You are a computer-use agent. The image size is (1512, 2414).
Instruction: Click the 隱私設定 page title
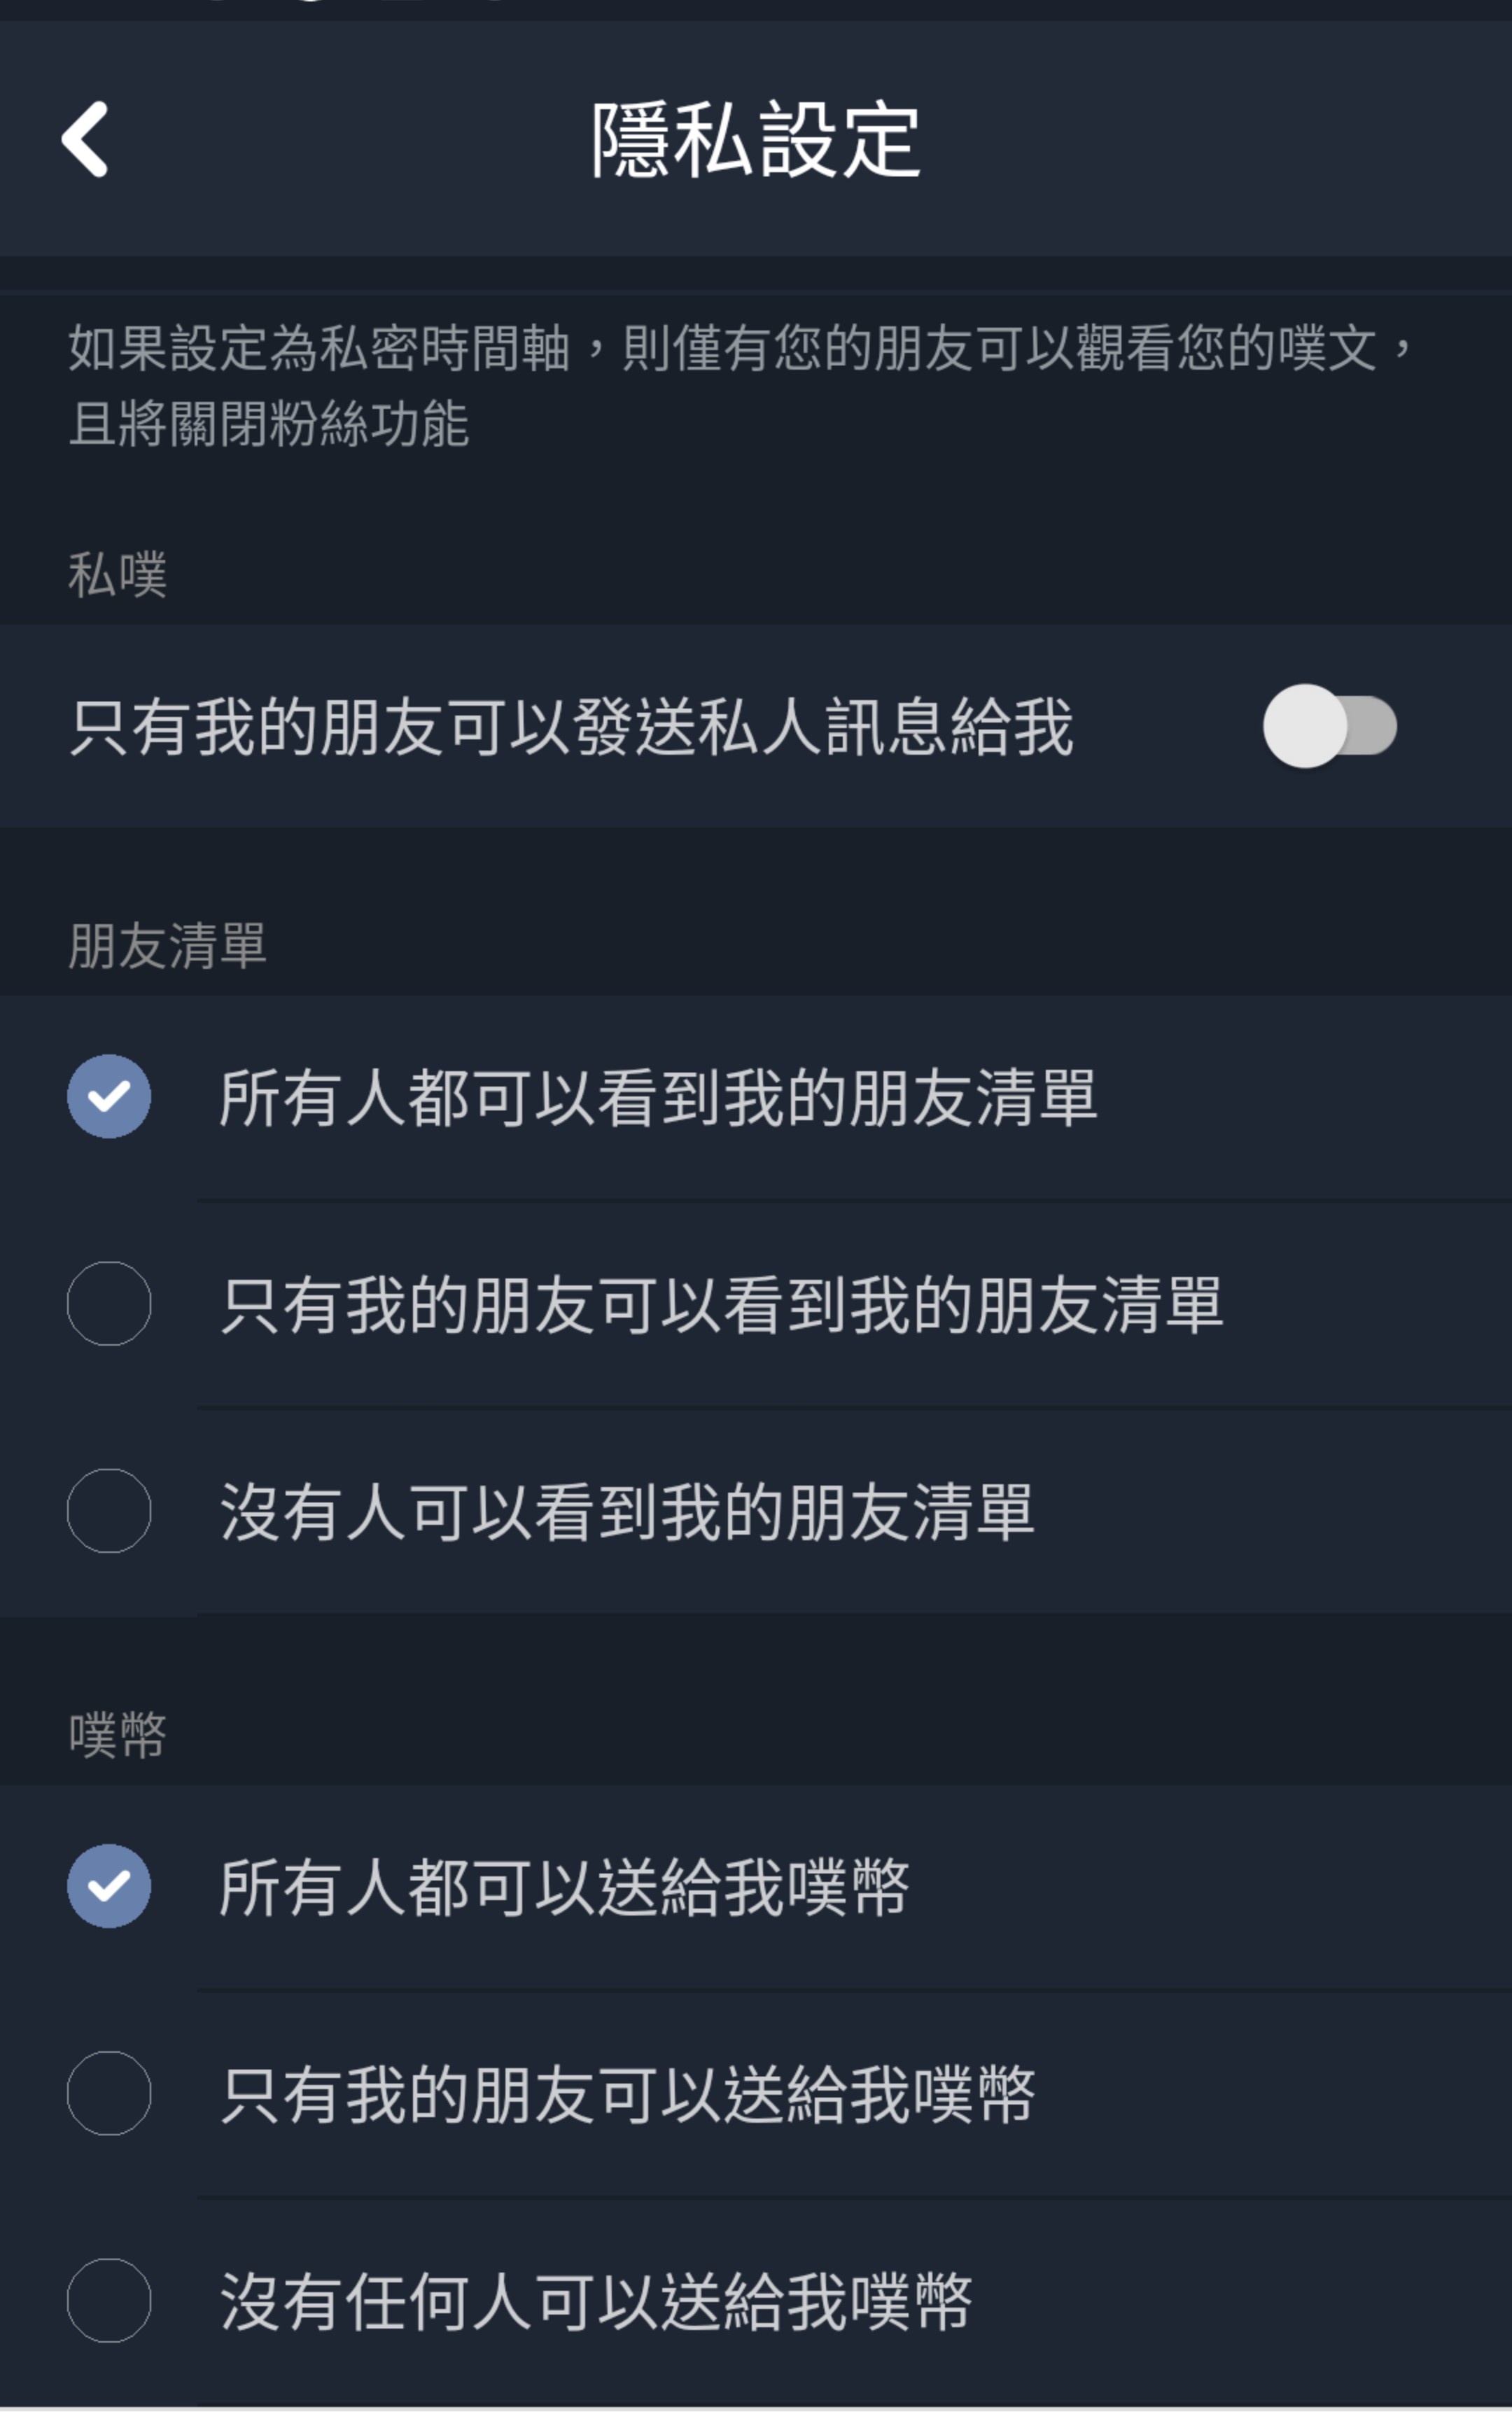tap(755, 140)
